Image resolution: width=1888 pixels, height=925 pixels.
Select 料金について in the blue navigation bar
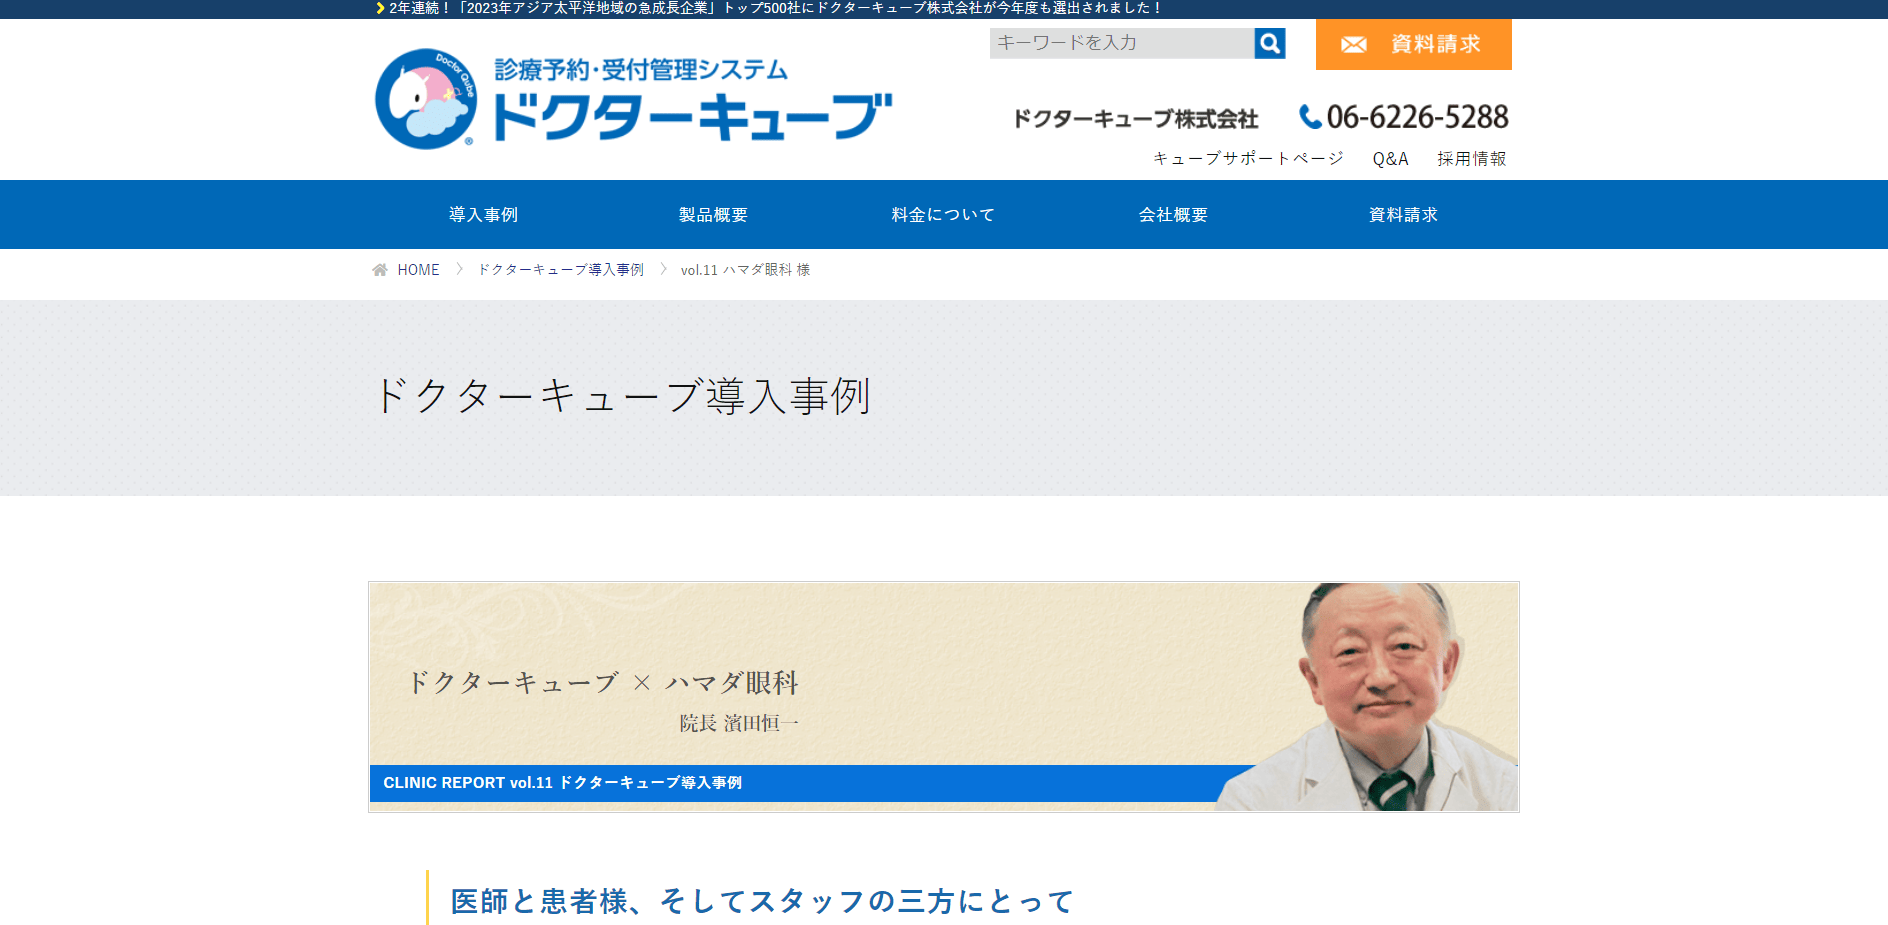pyautogui.click(x=944, y=214)
